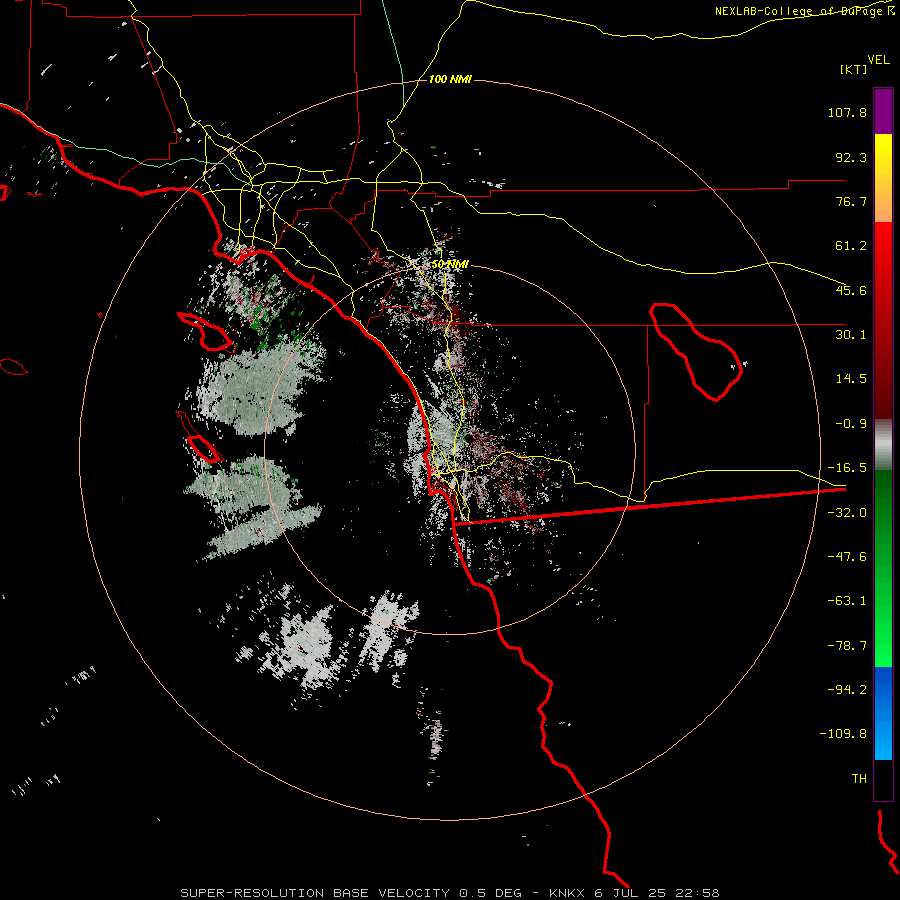The width and height of the screenshot is (900, 900).
Task: Select the -63.1 velocity scale value
Action: [x=847, y=601]
